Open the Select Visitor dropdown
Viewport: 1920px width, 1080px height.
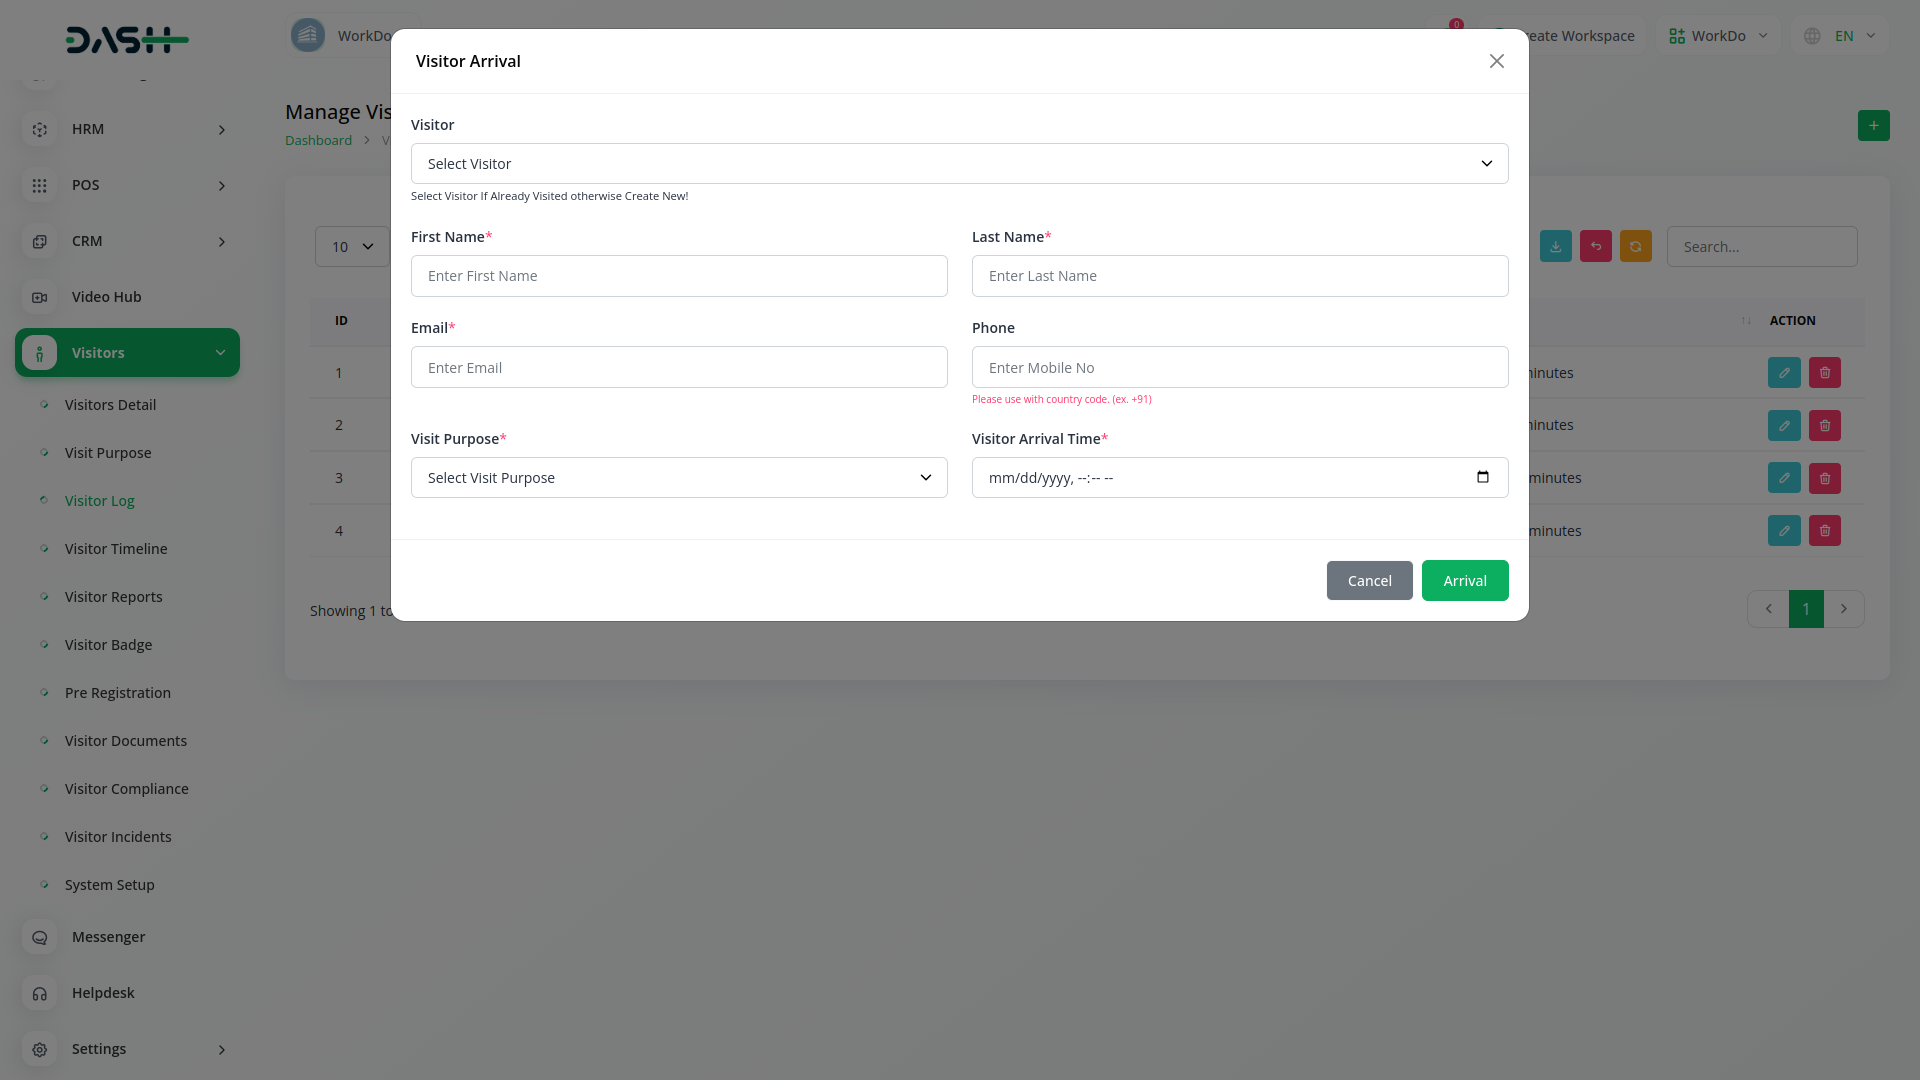click(958, 164)
